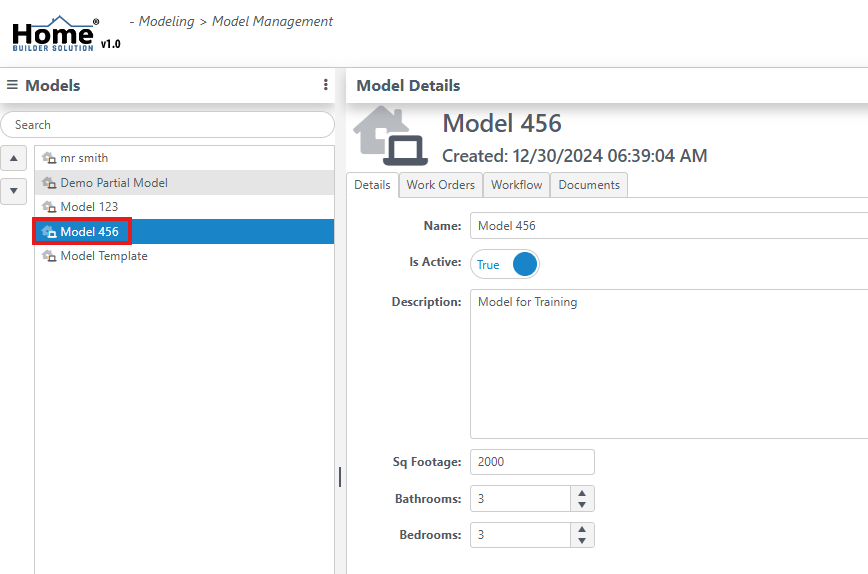
Task: Increase the Bedrooms value
Action: coord(582,529)
